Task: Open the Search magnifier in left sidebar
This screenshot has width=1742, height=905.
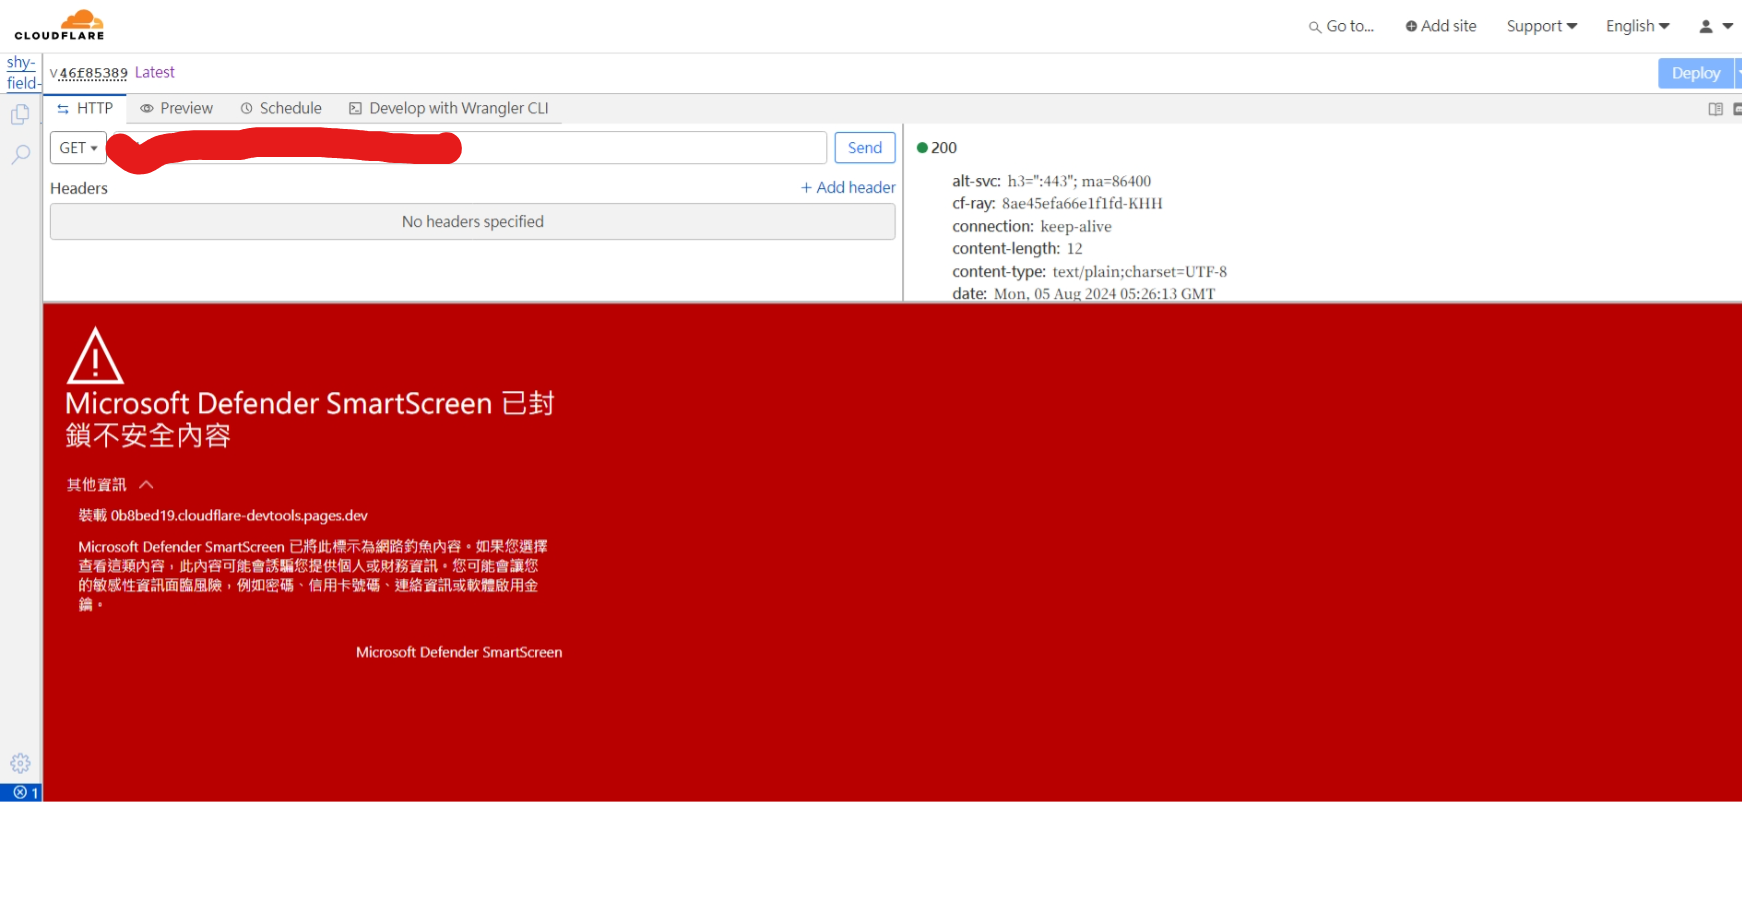Action: click(20, 155)
